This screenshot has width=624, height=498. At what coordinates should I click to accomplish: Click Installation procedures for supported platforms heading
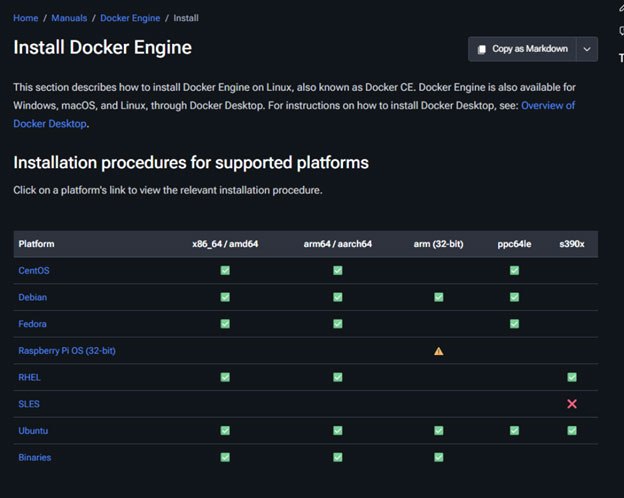191,163
